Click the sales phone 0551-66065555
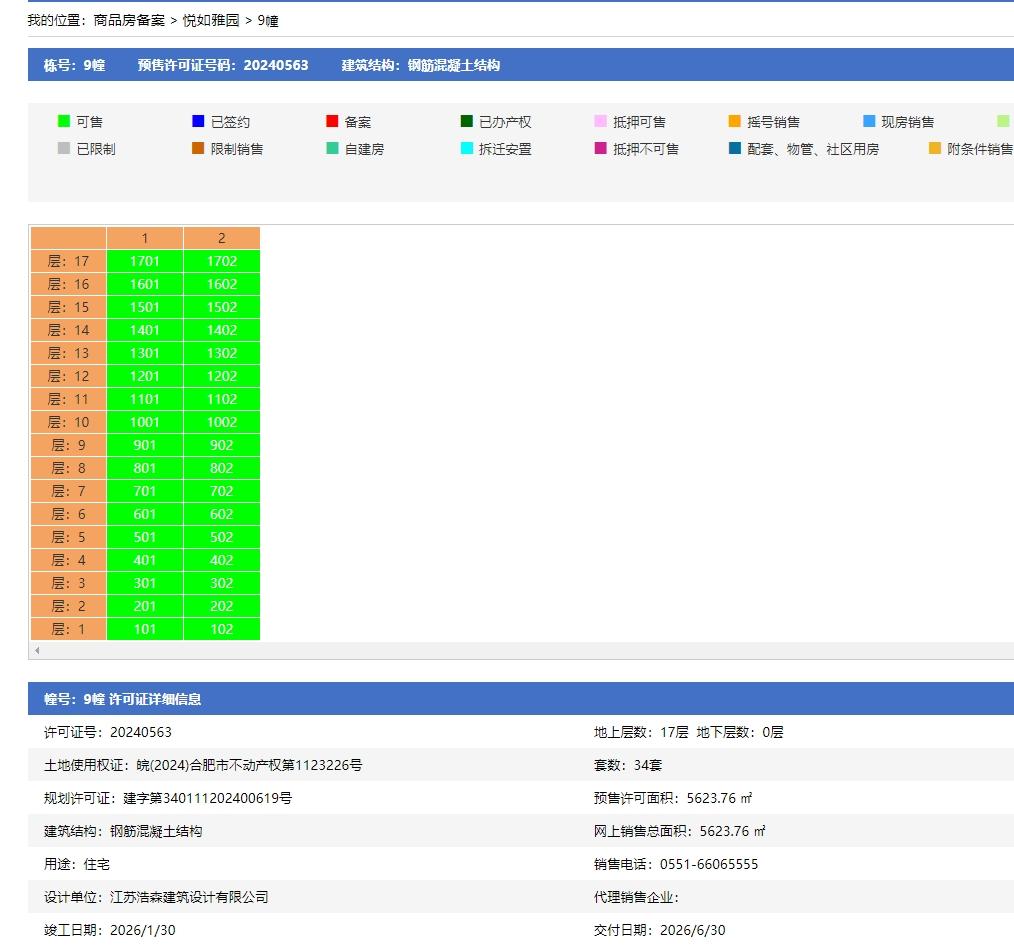Screen dimensions: 1014x945 (x=709, y=864)
